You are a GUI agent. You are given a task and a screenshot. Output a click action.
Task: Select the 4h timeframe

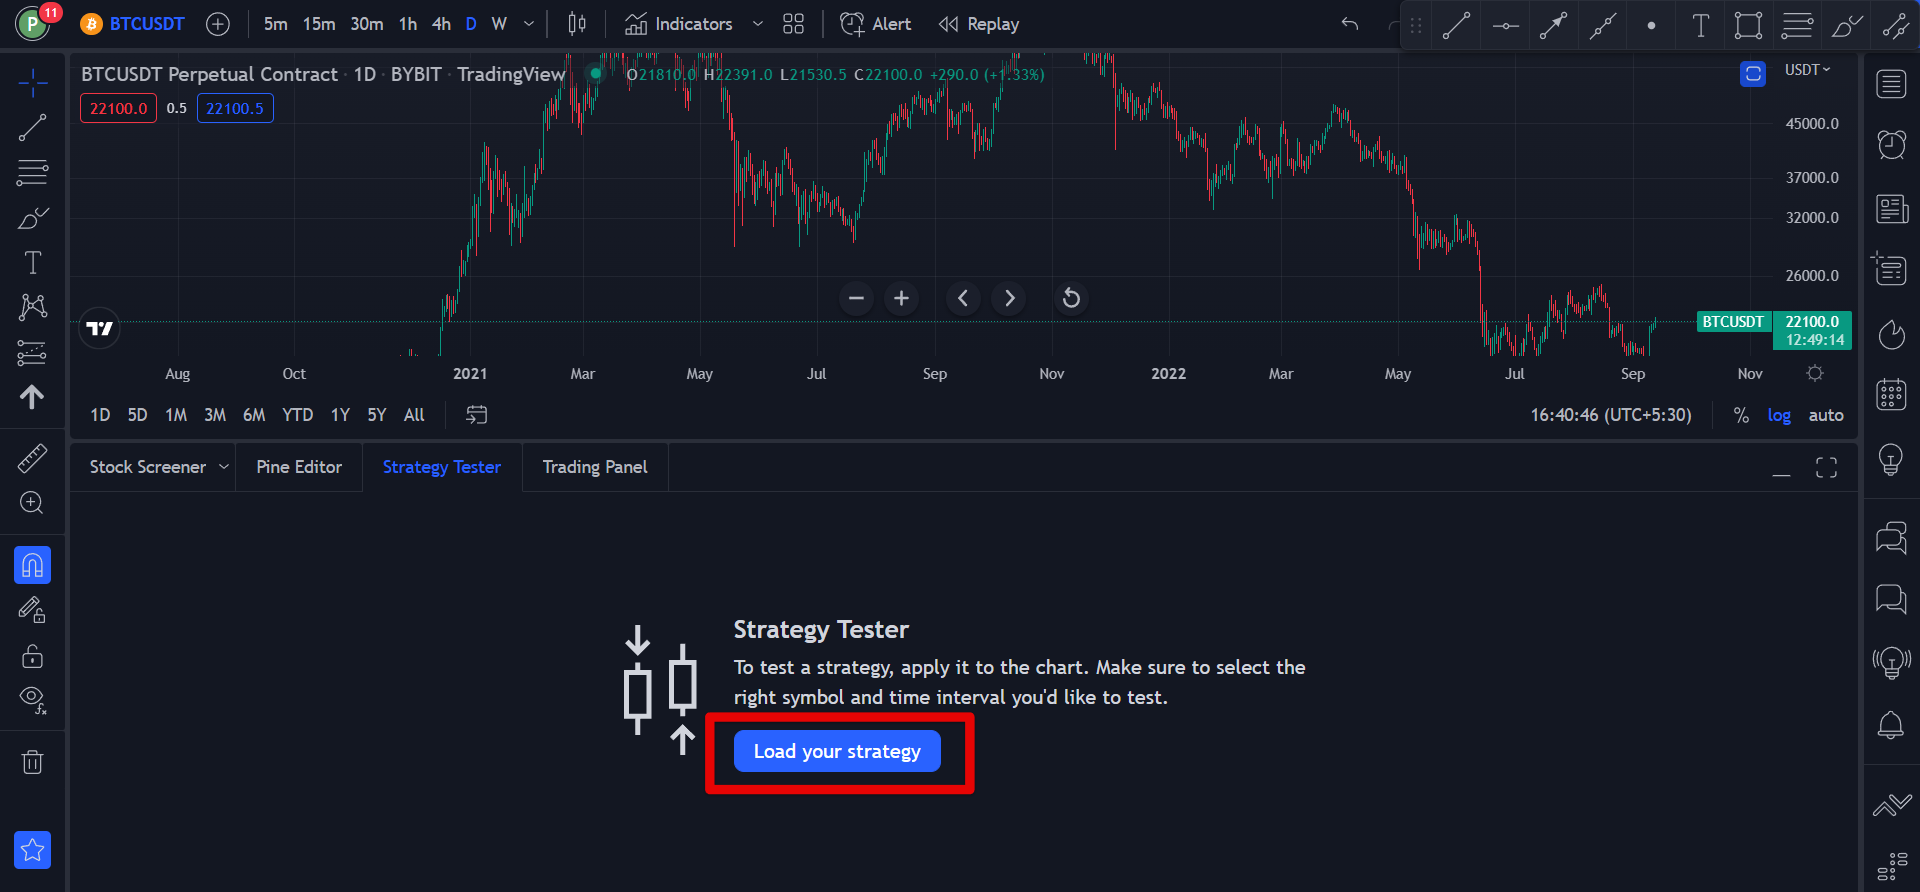[x=441, y=24]
